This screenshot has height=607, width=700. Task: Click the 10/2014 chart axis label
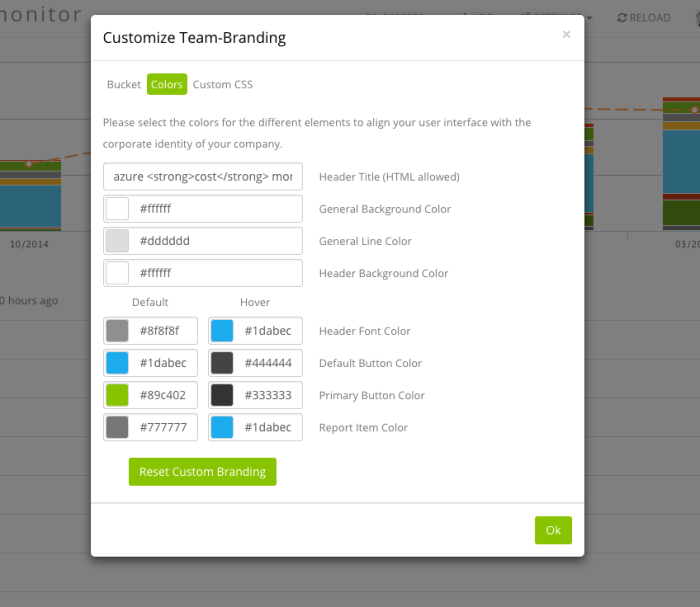pyautogui.click(x=29, y=244)
